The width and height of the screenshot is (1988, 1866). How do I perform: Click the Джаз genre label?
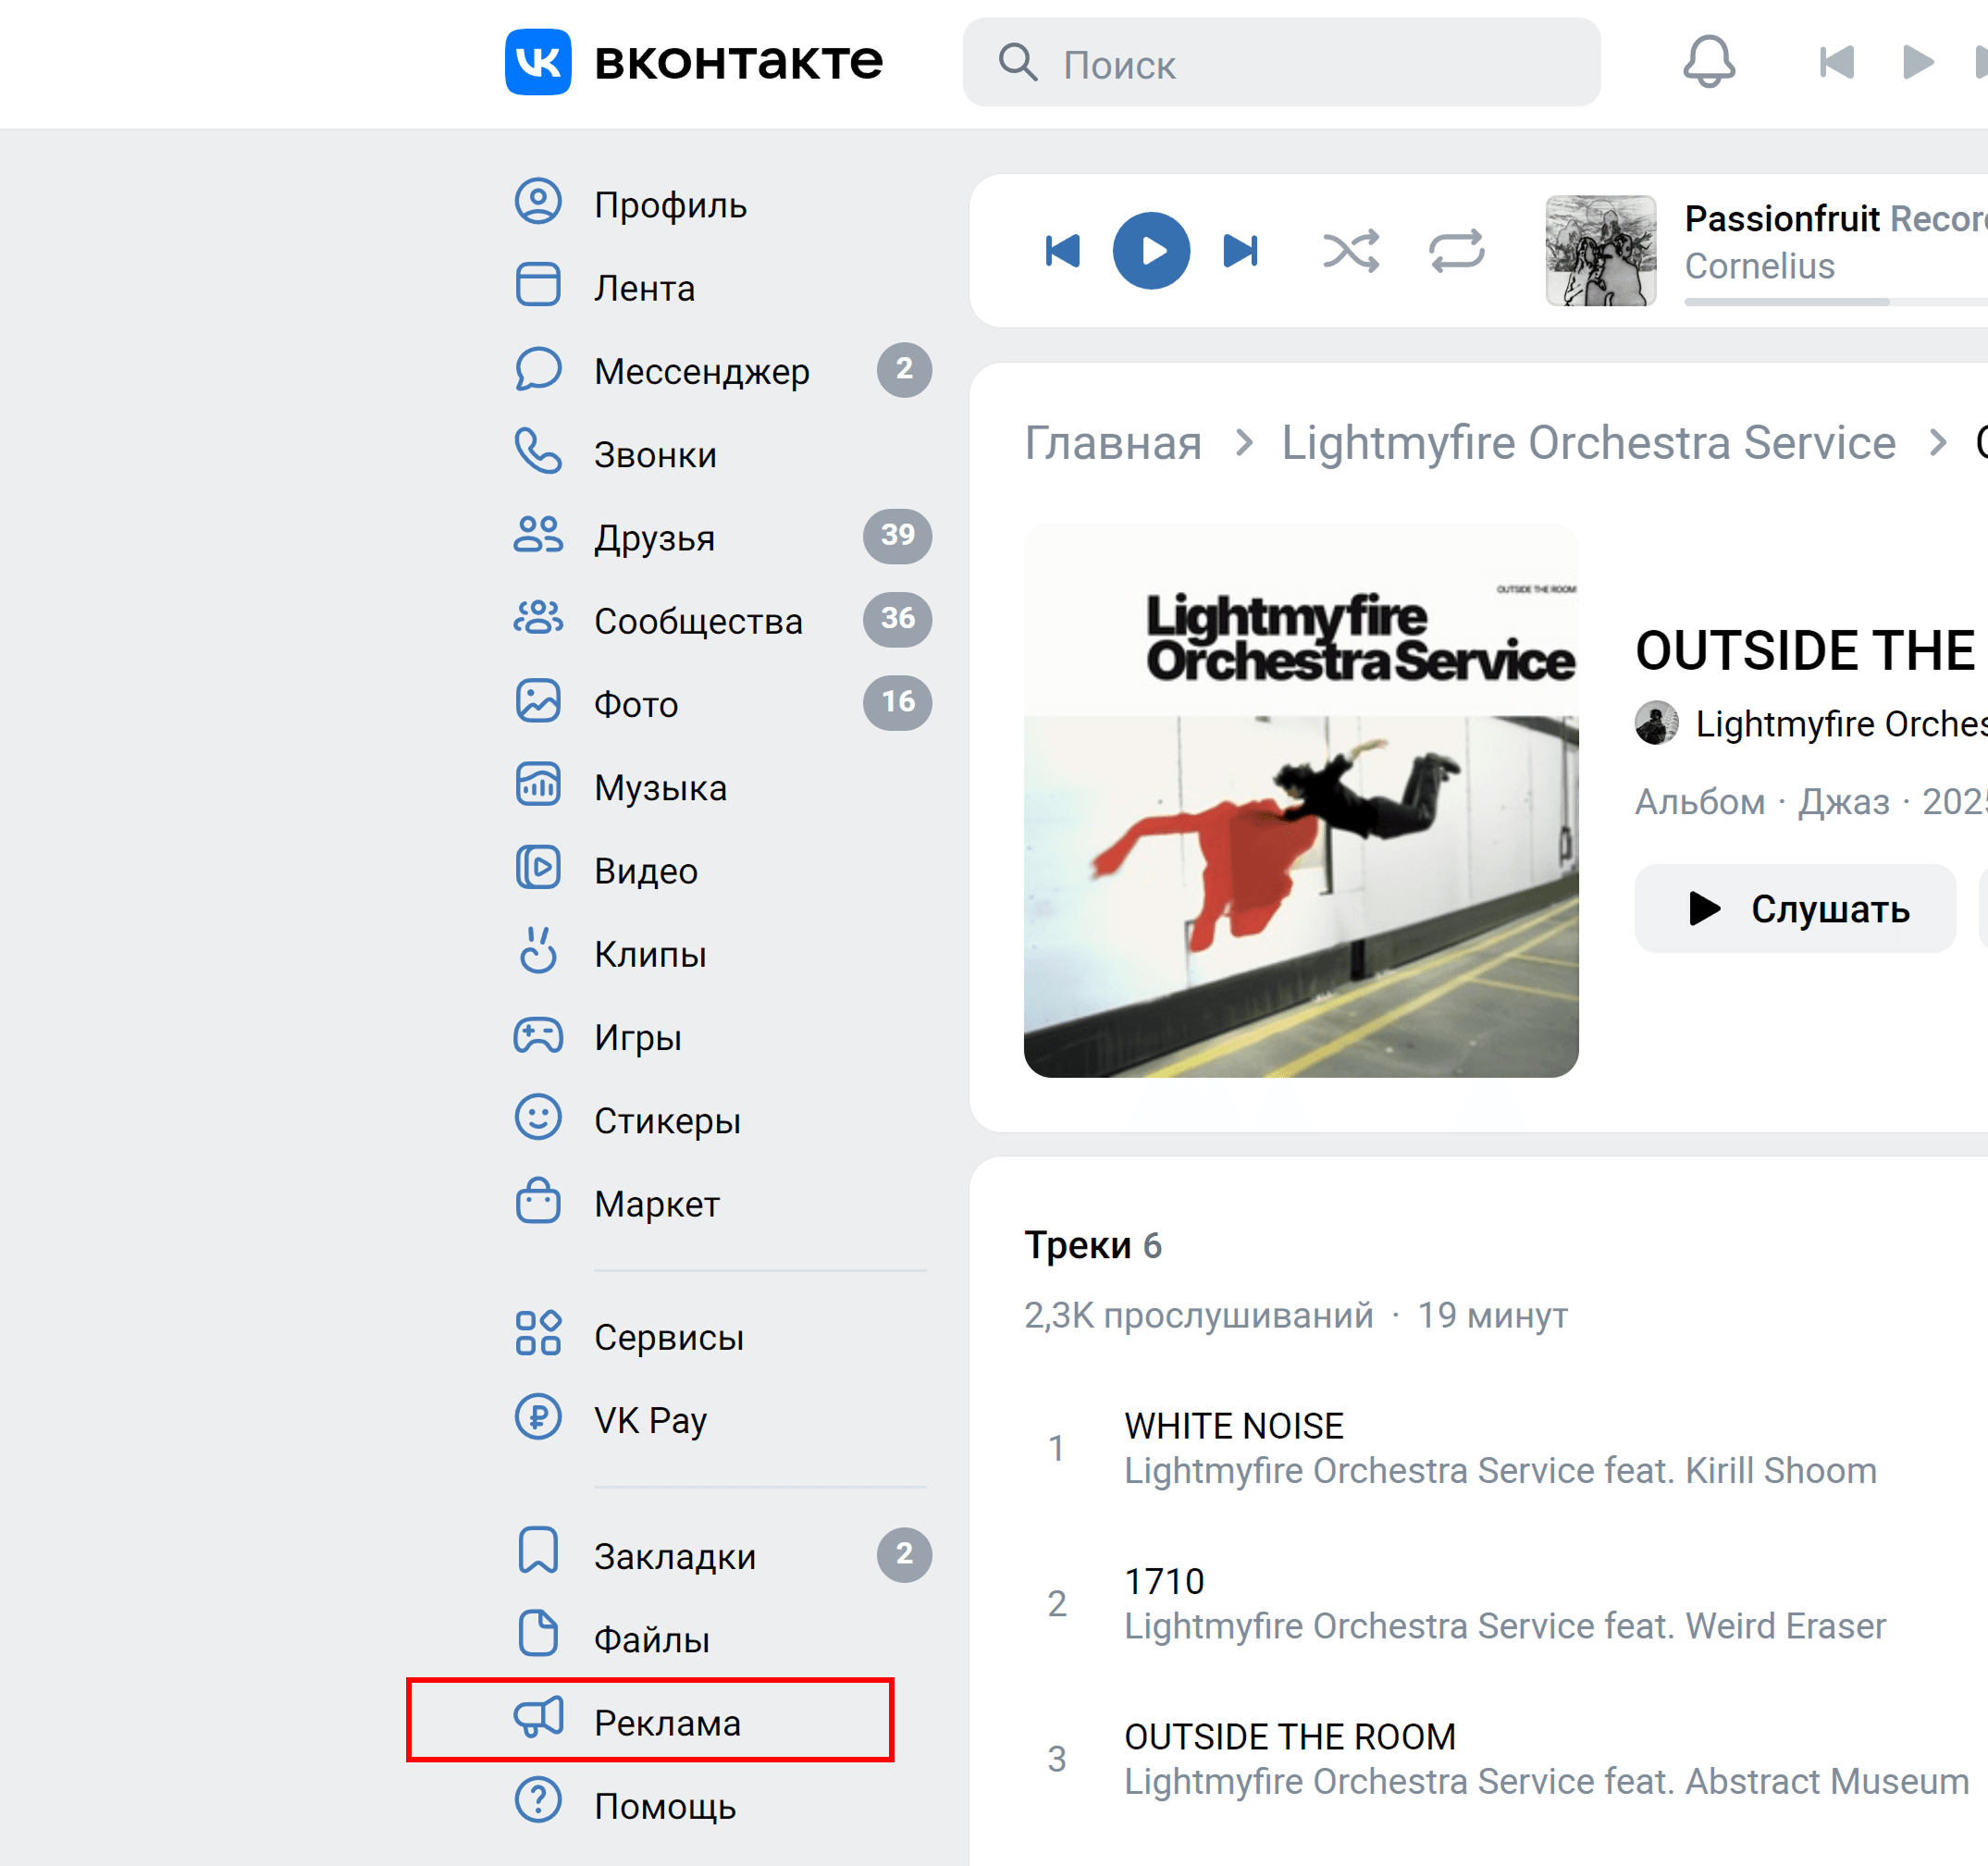click(1844, 802)
